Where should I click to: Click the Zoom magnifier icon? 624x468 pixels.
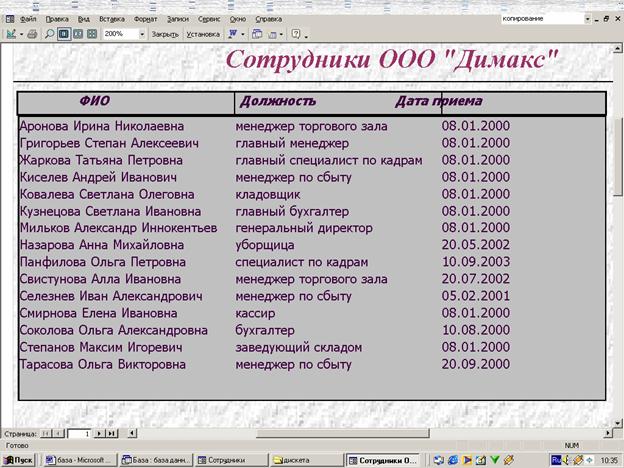pos(49,34)
